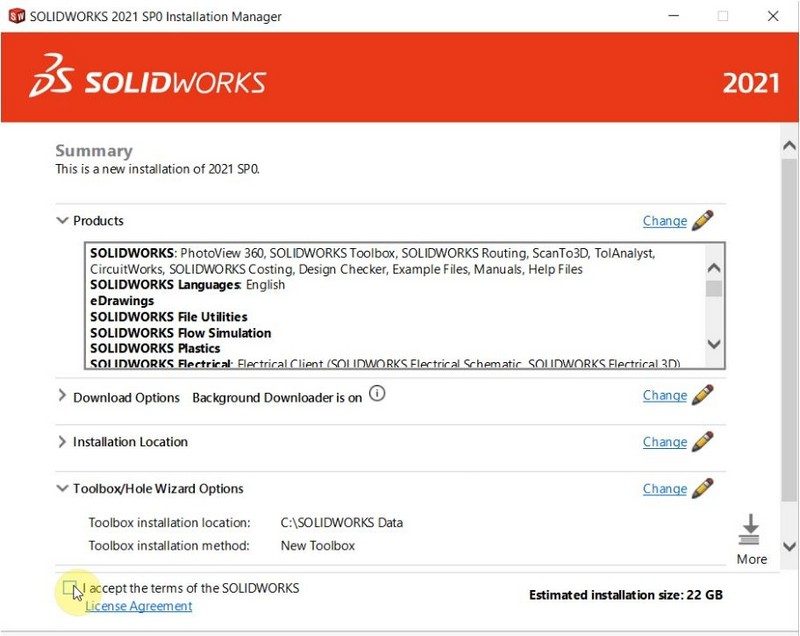
Task: Expand the Installation Location section
Action: pyautogui.click(x=62, y=442)
